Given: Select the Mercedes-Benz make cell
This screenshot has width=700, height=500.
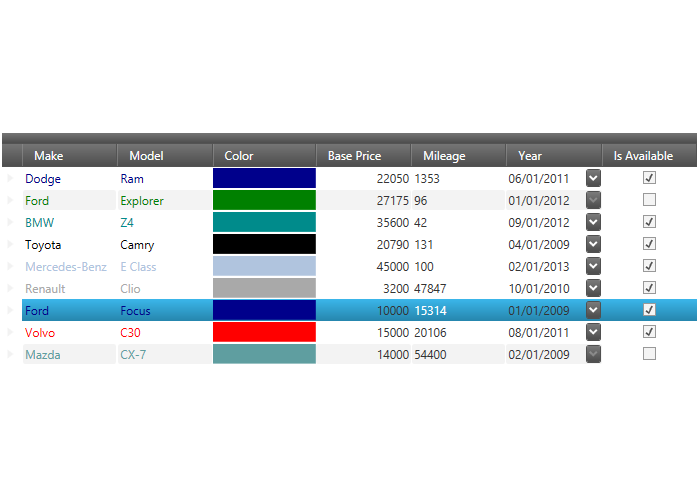Looking at the screenshot, I should pyautogui.click(x=69, y=267).
